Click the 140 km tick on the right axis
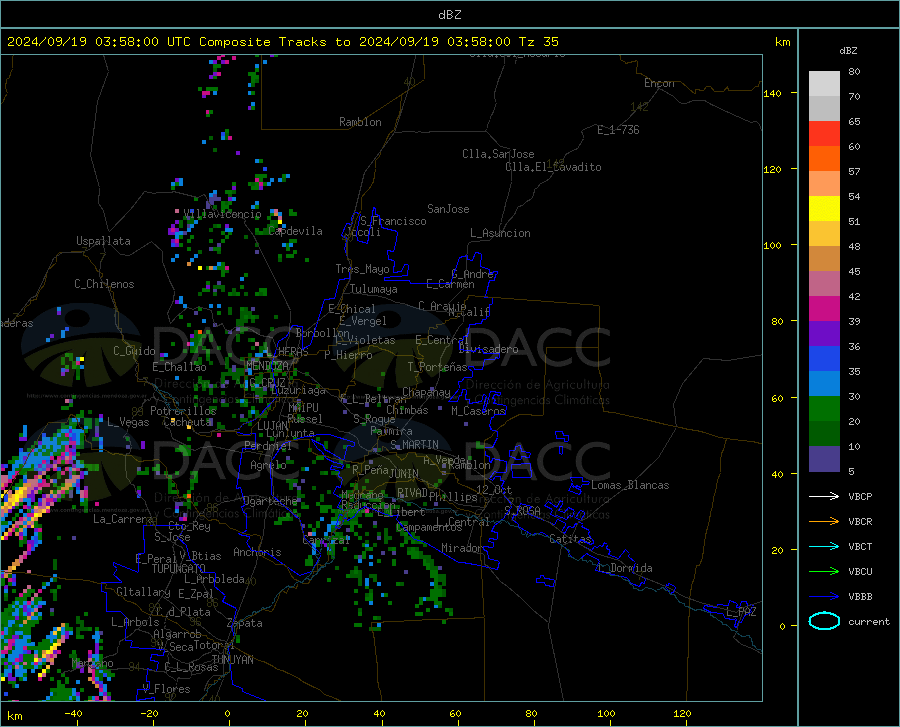The height and width of the screenshot is (727, 900). pyautogui.click(x=773, y=93)
